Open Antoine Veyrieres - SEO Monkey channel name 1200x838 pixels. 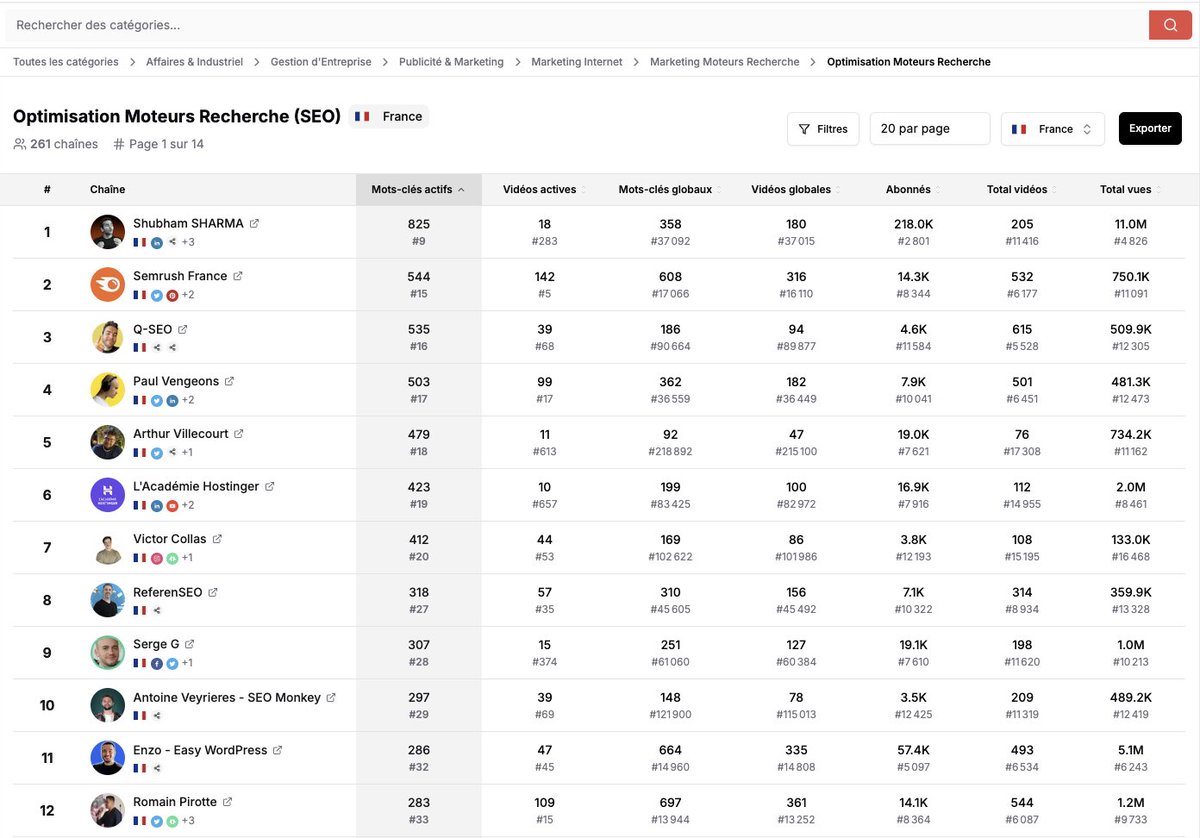click(x=227, y=697)
